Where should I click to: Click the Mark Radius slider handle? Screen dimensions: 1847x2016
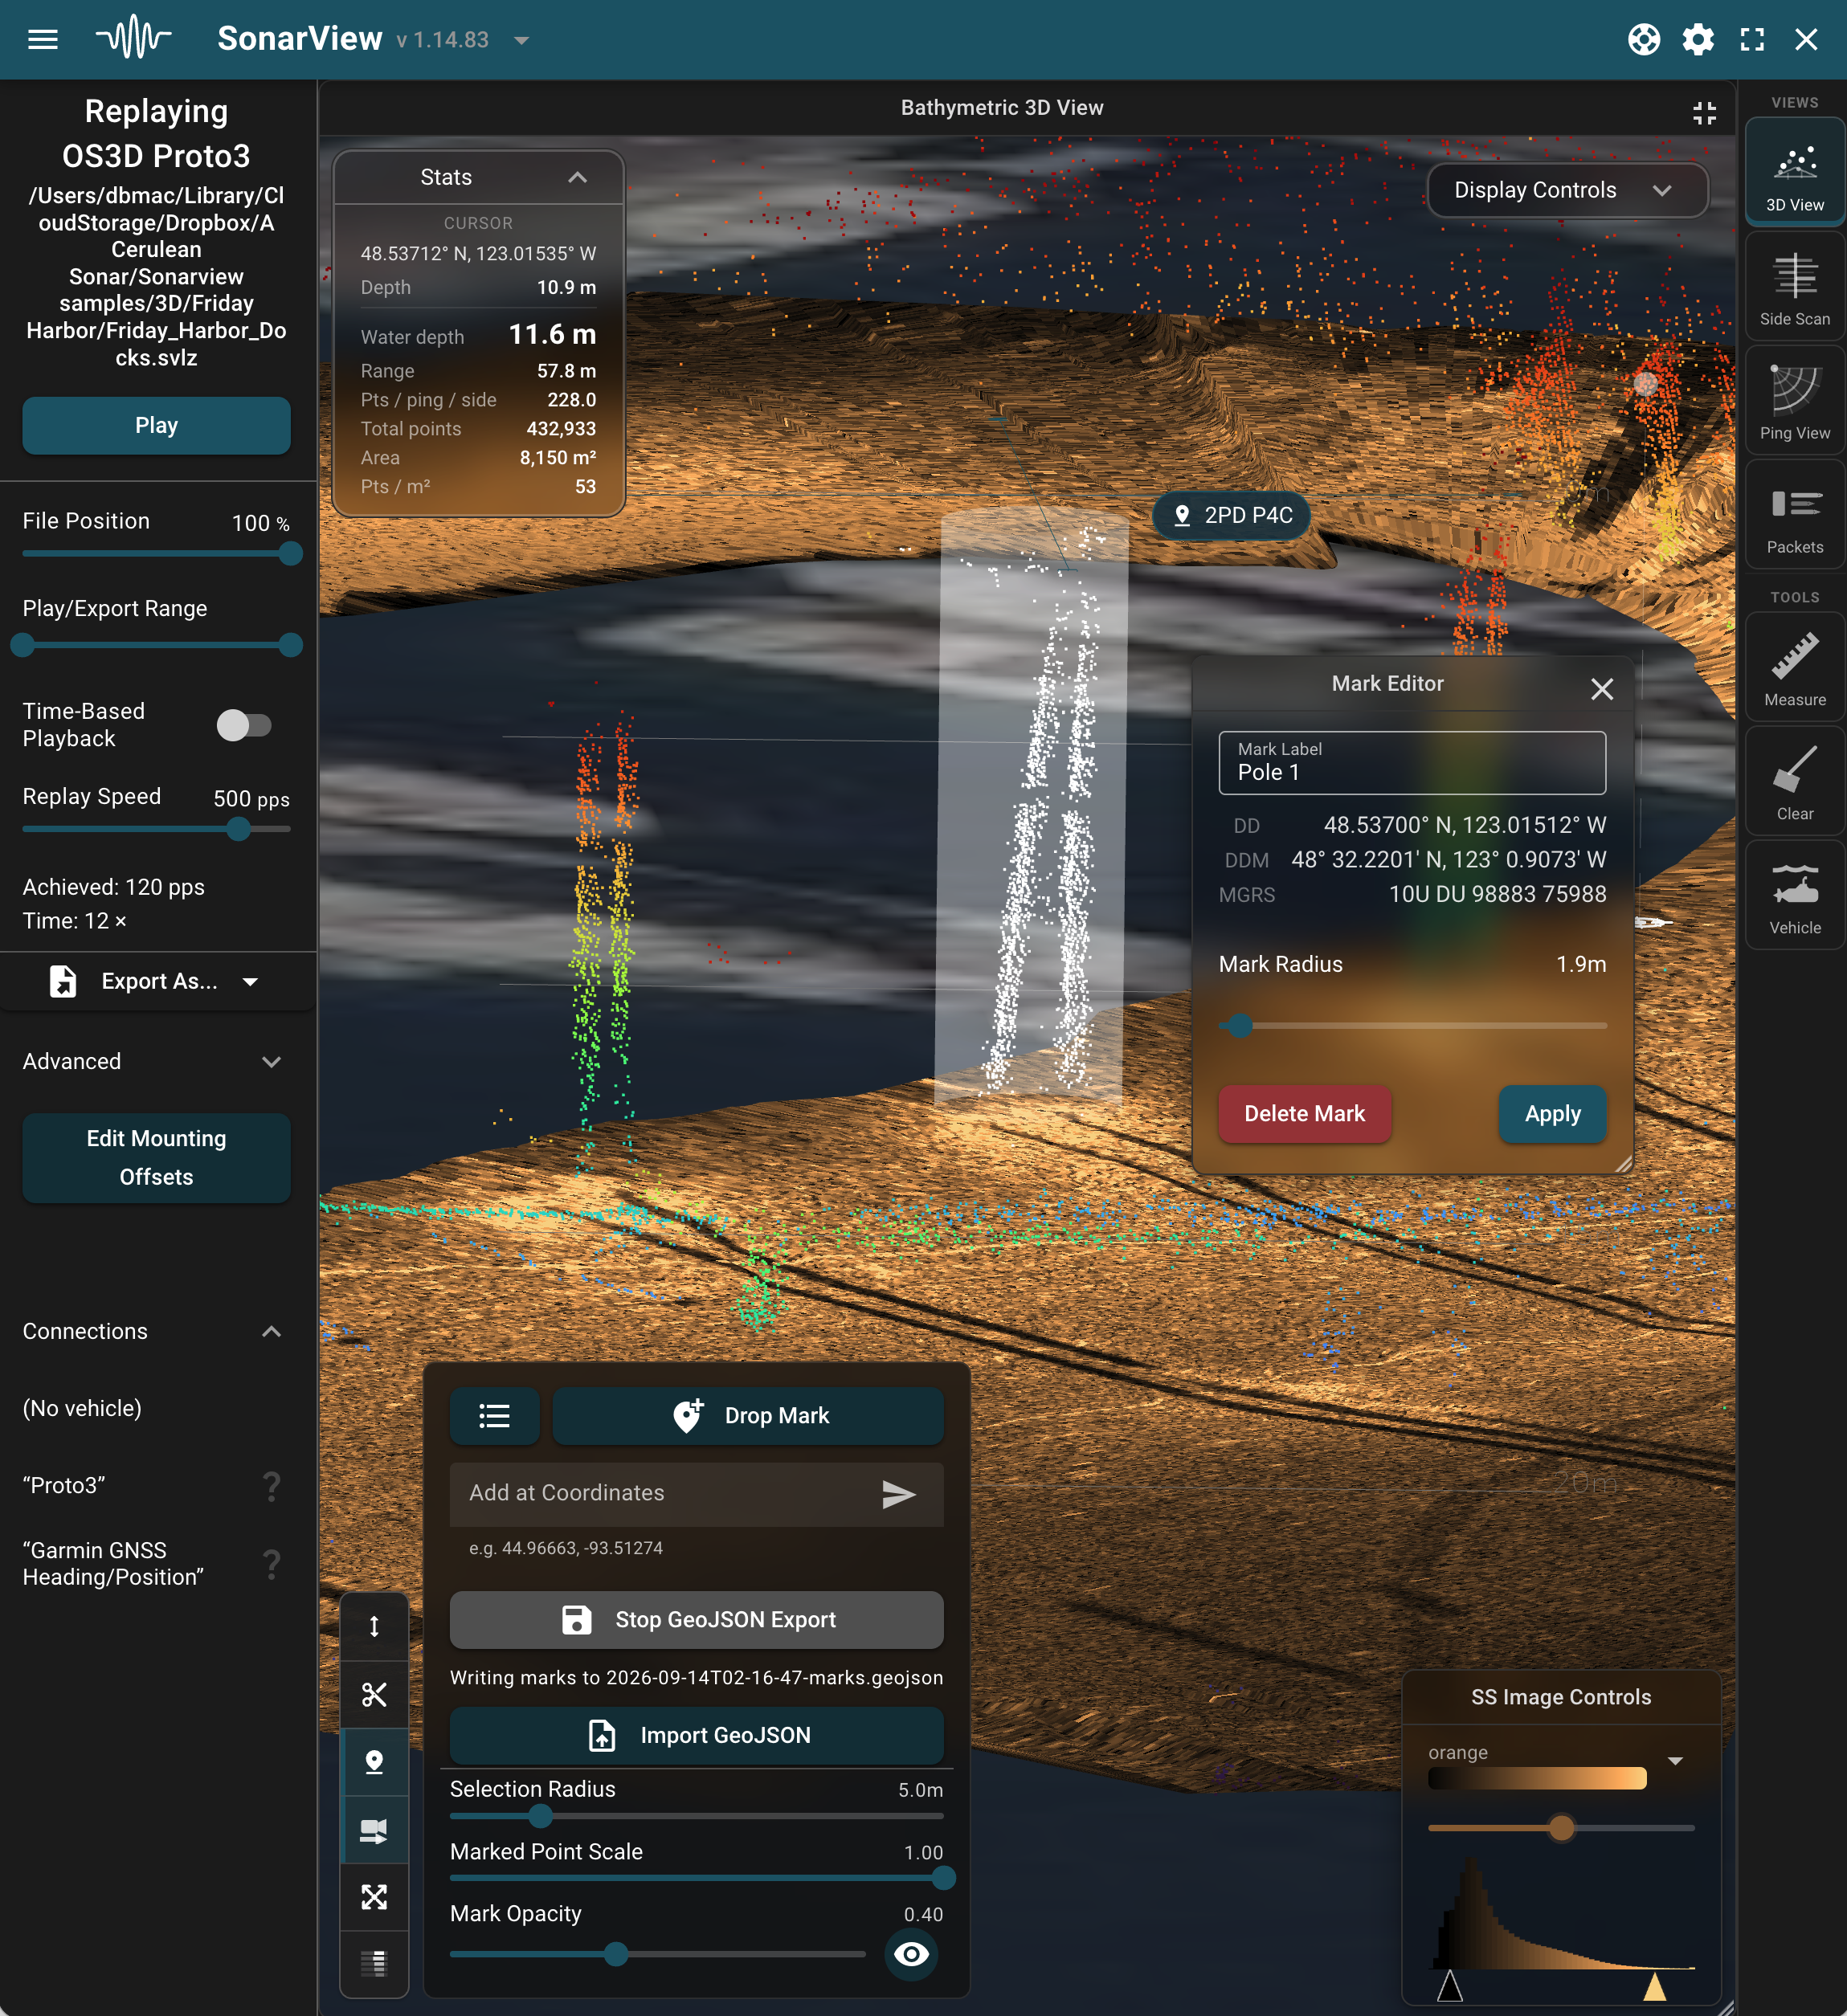pyautogui.click(x=1240, y=1025)
